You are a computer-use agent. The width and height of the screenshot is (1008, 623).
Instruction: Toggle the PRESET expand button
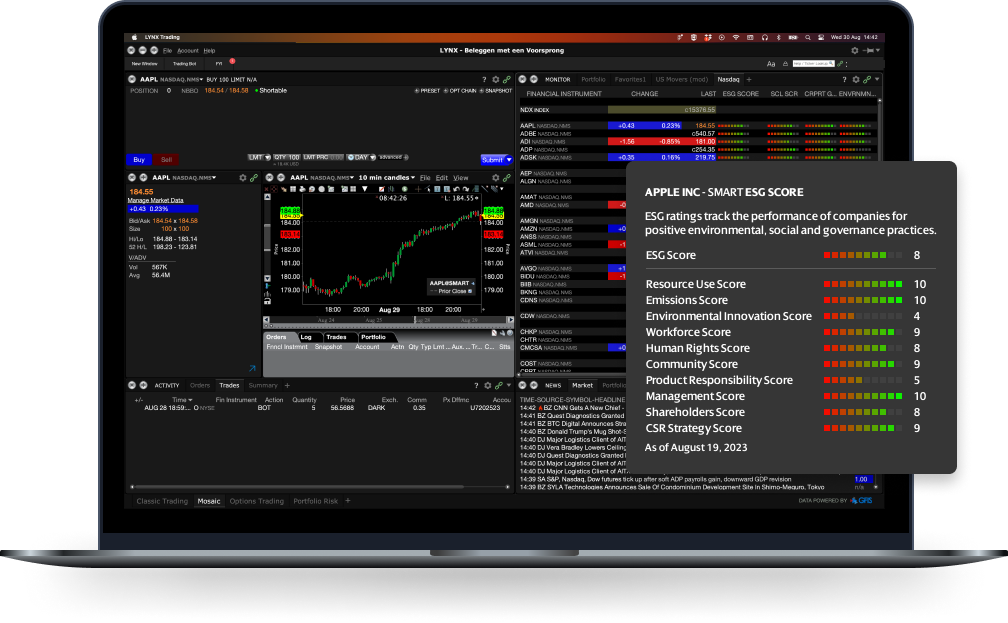417,91
